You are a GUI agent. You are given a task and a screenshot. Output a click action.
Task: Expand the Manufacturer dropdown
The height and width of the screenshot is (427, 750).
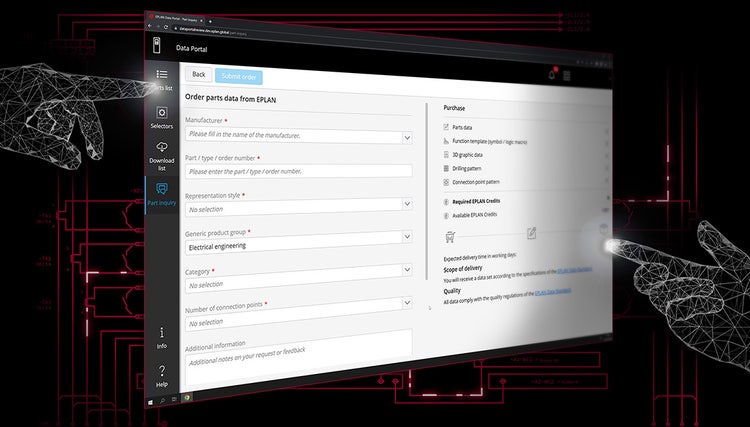(x=406, y=136)
